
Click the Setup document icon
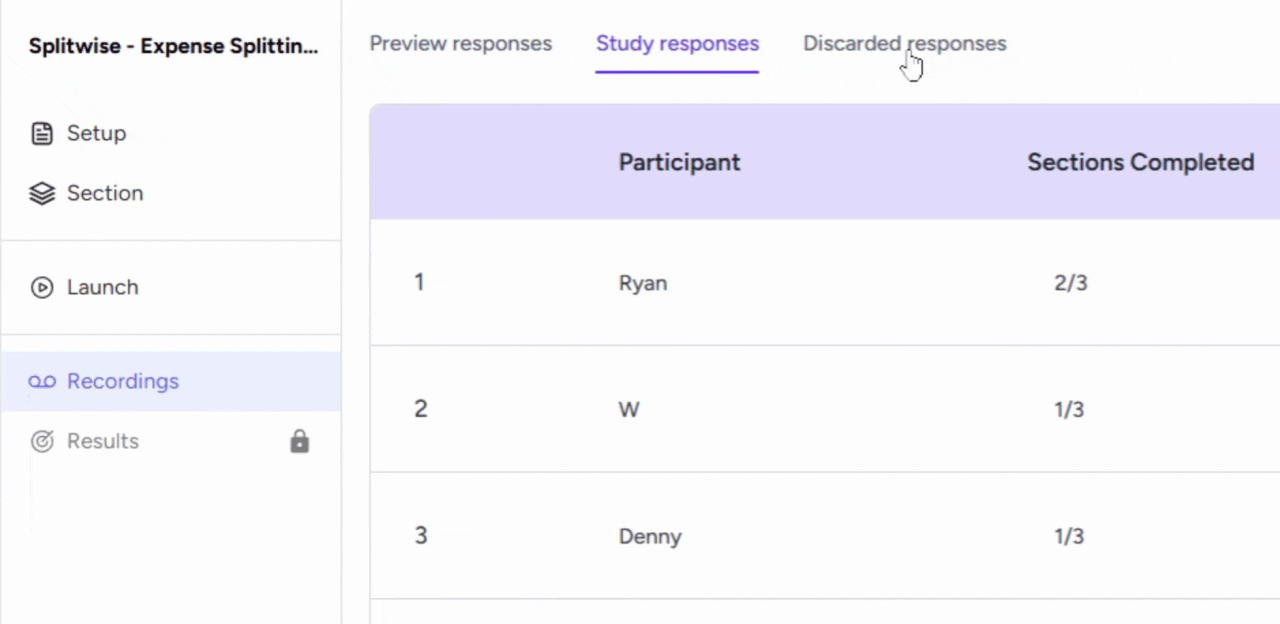pos(42,134)
